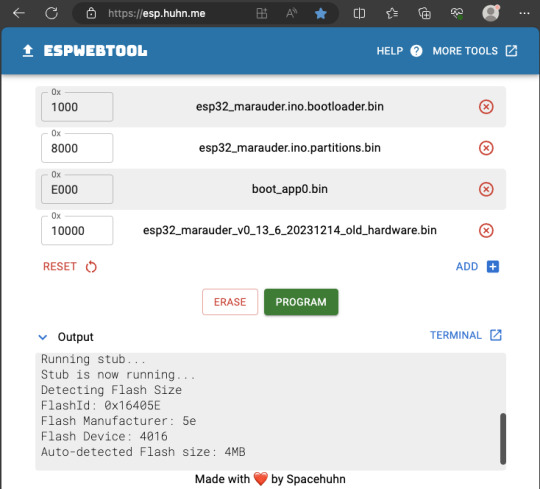540x489 pixels.
Task: Click the ADD plus icon
Action: click(x=493, y=267)
